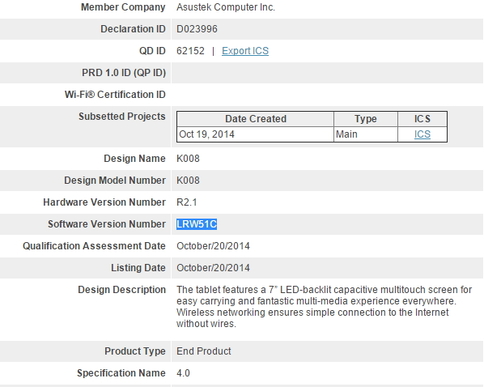Click the Design Model Number value K008

click(188, 180)
